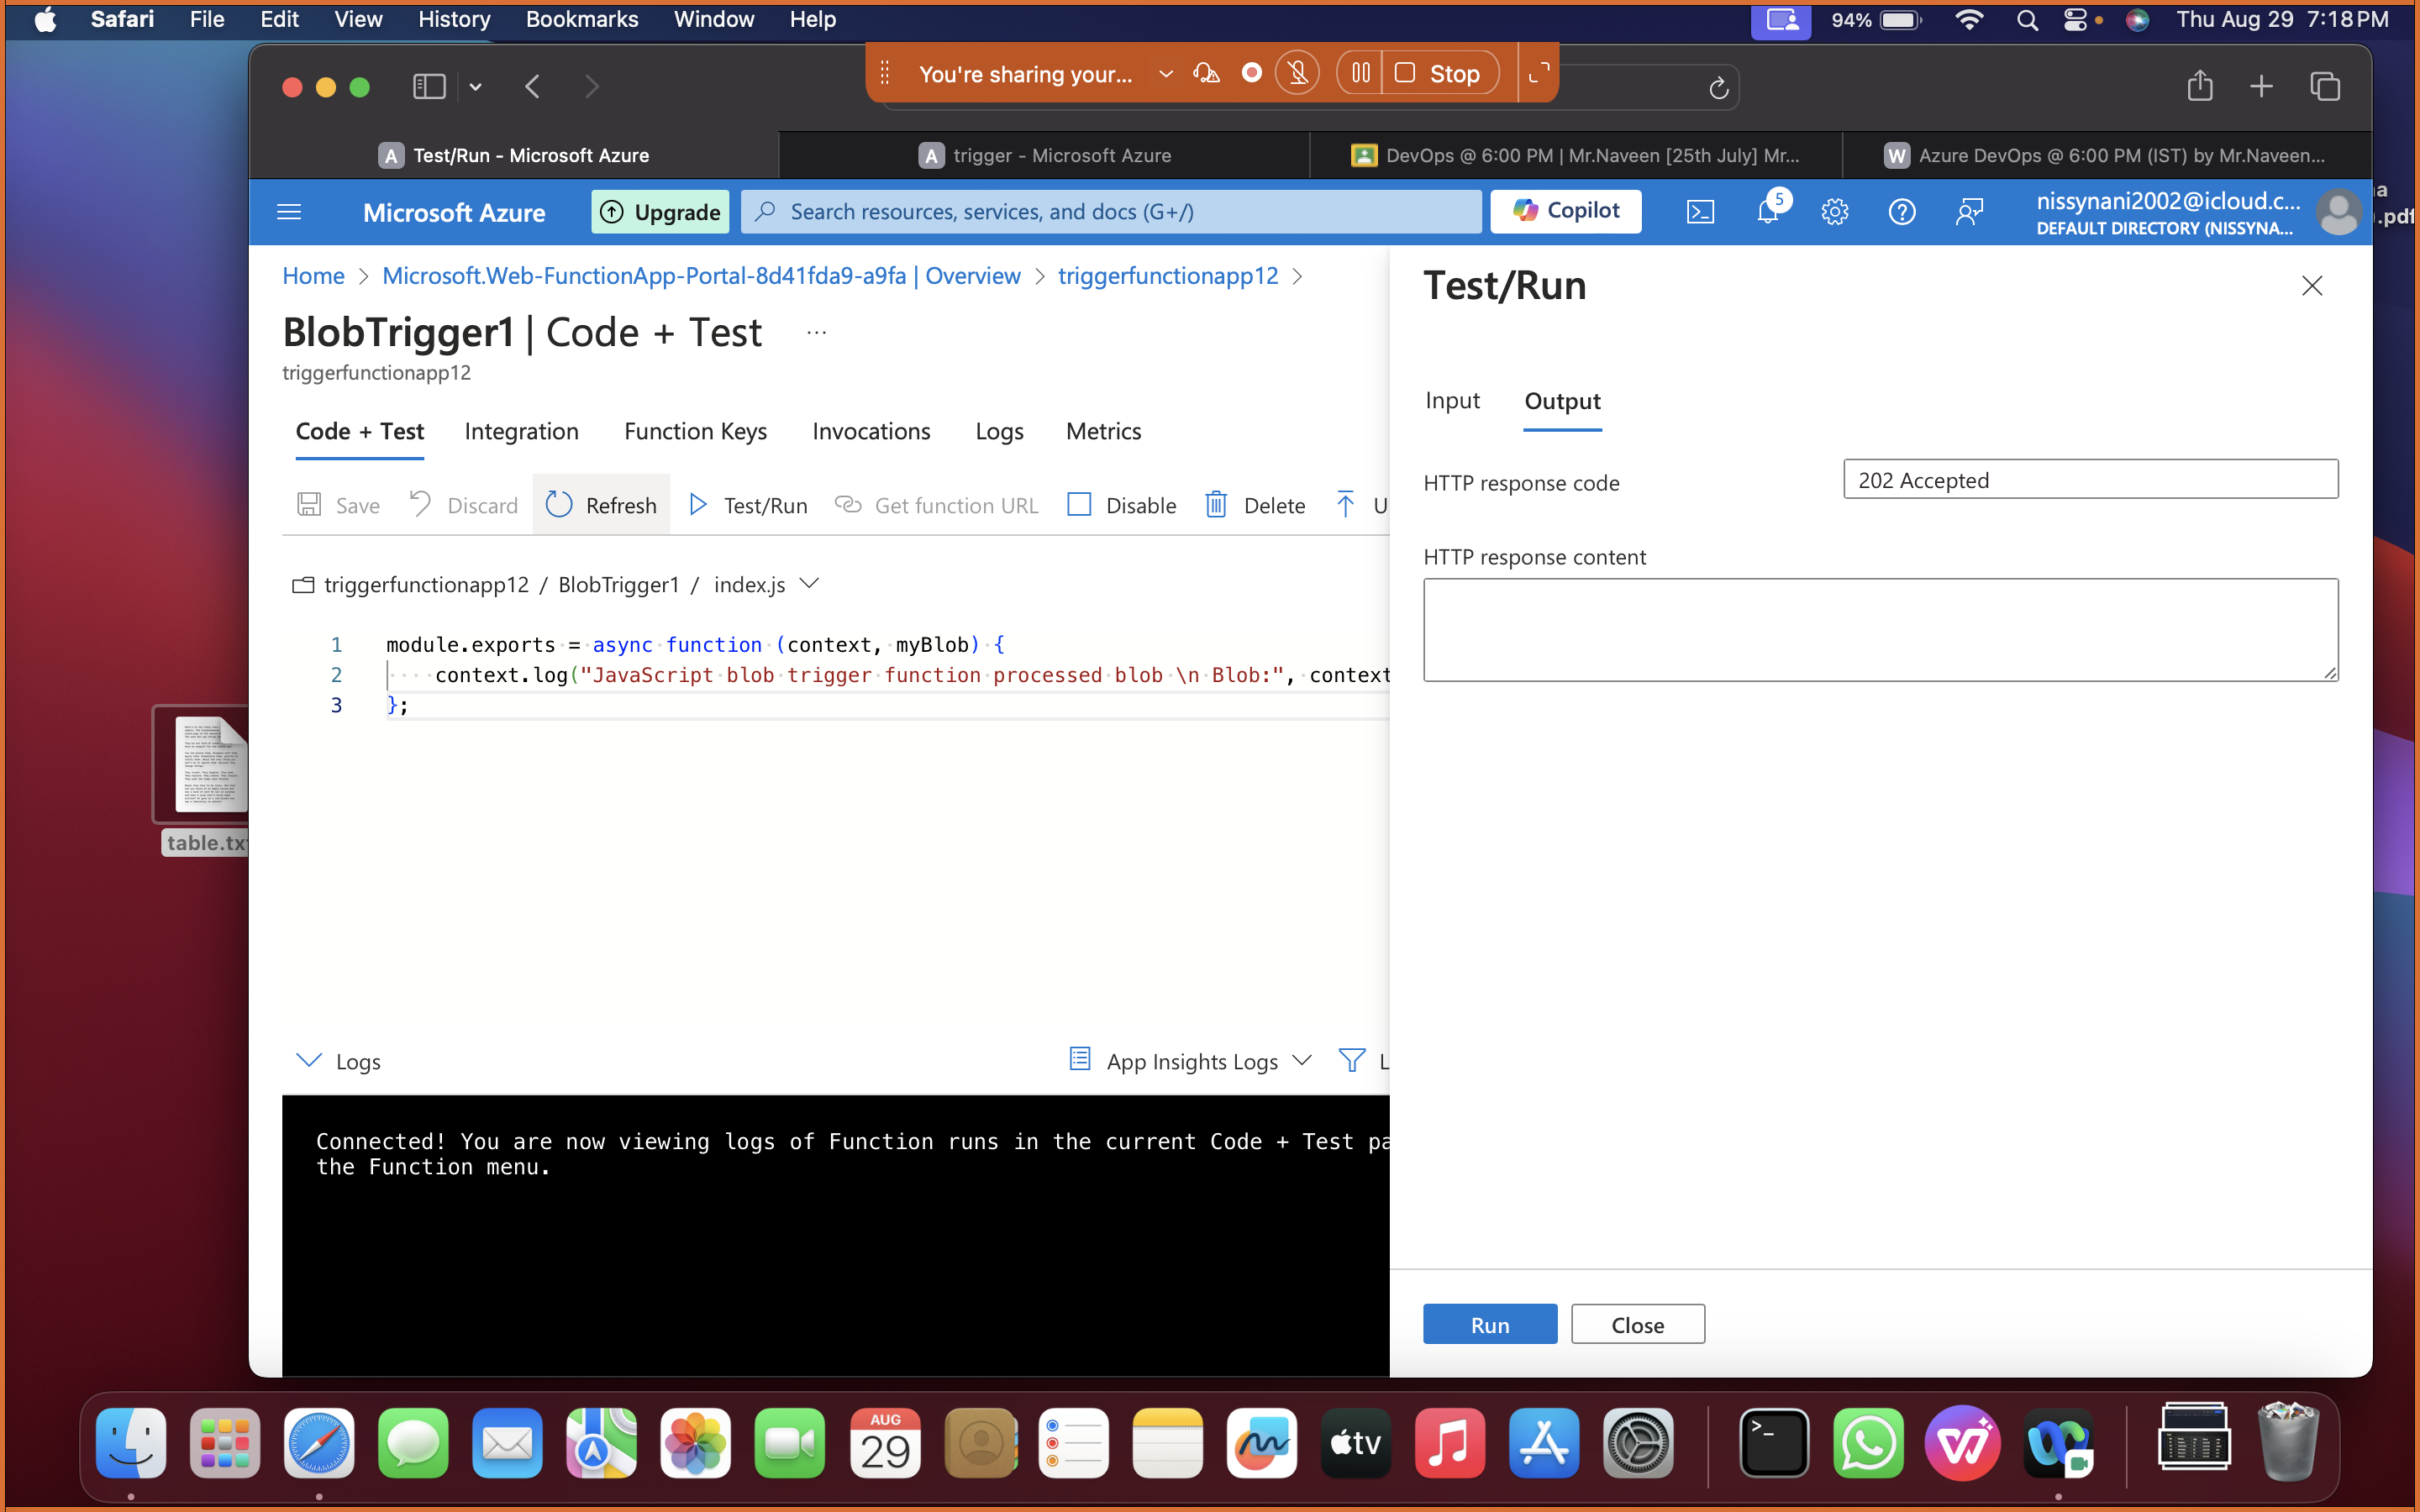
Task: Open Terminal from the Dock
Action: [1773, 1443]
